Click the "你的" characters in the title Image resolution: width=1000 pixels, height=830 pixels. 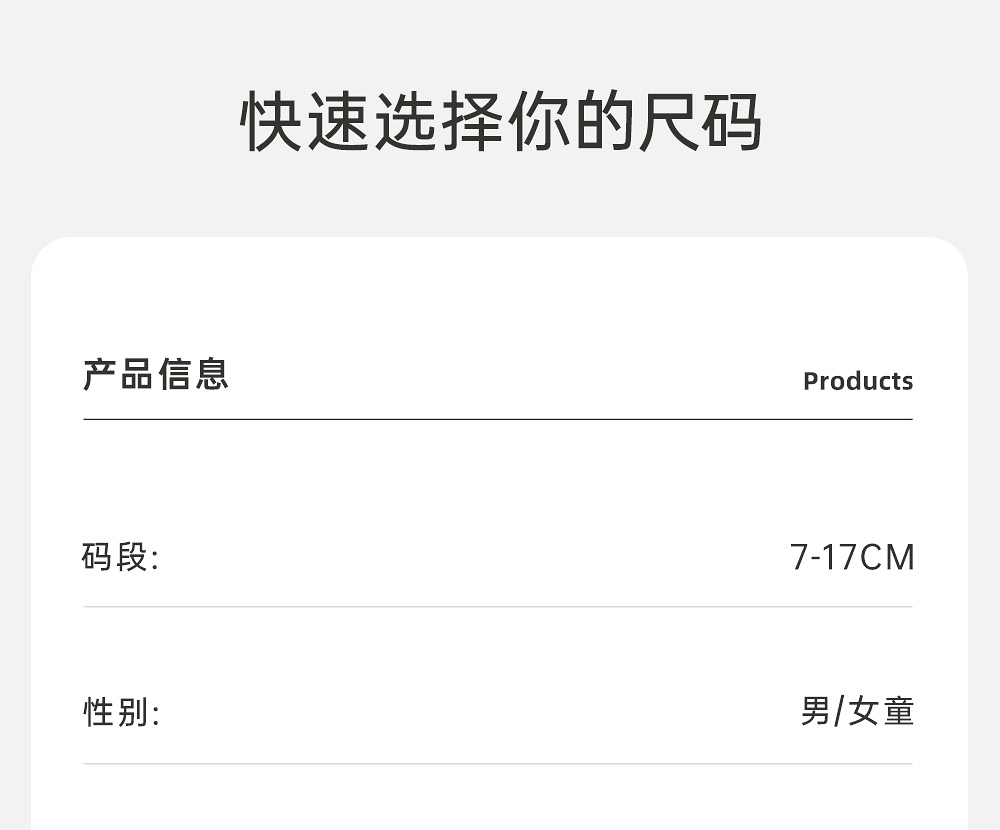[568, 123]
